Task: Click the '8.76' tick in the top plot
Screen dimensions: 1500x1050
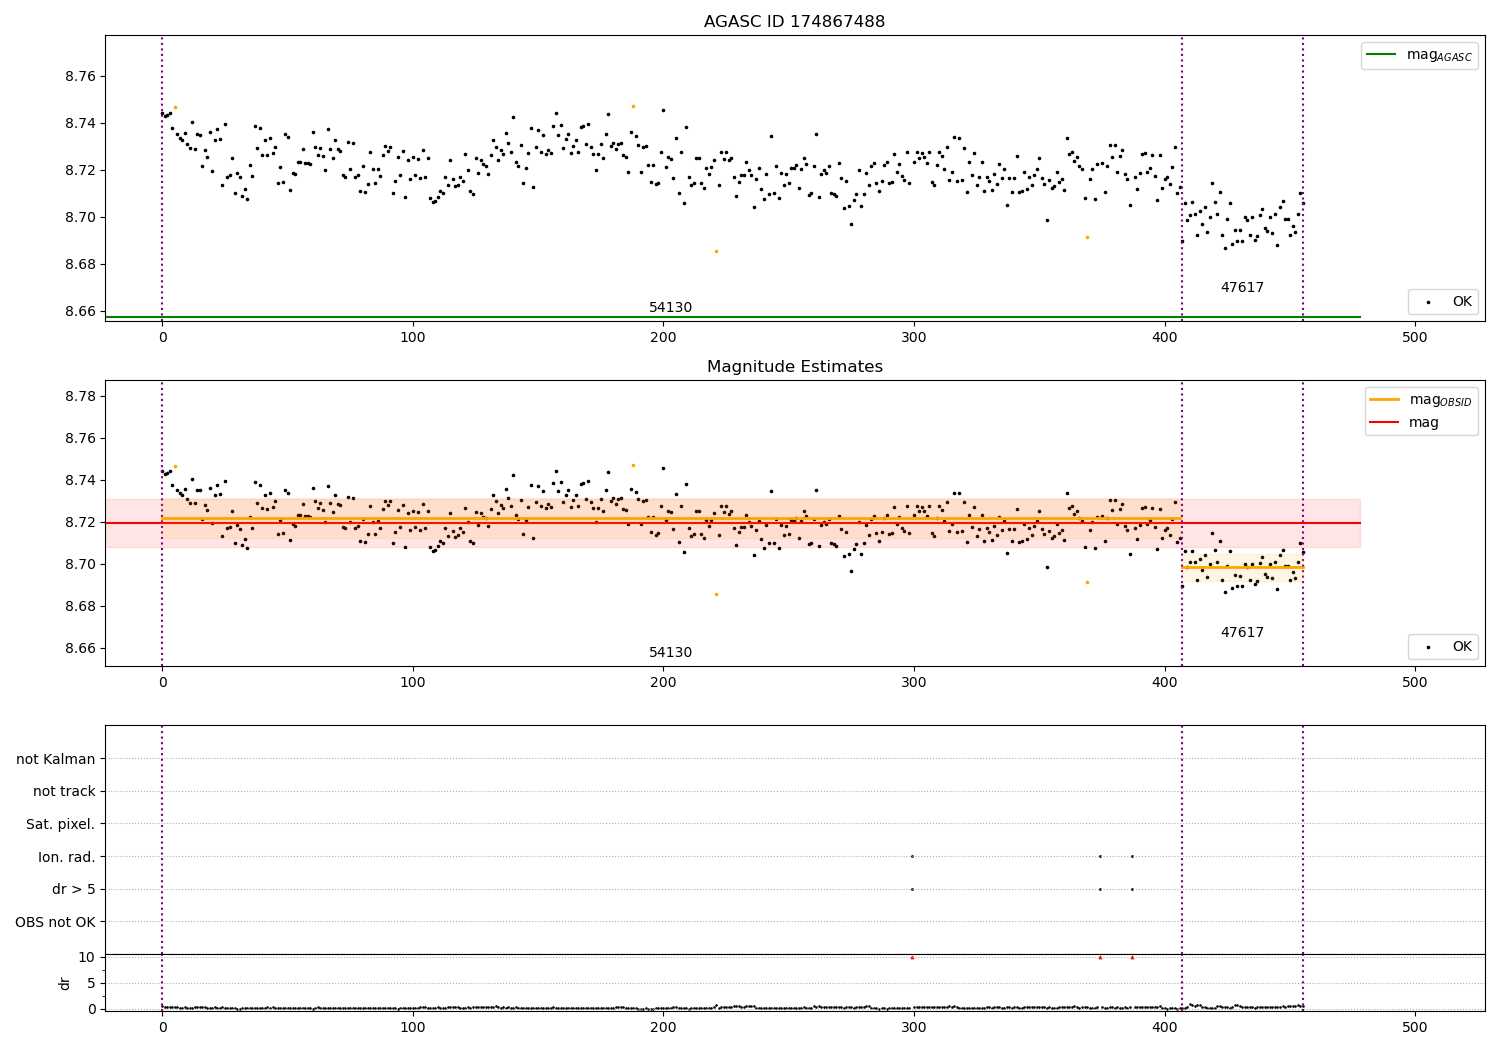Action: pos(80,77)
